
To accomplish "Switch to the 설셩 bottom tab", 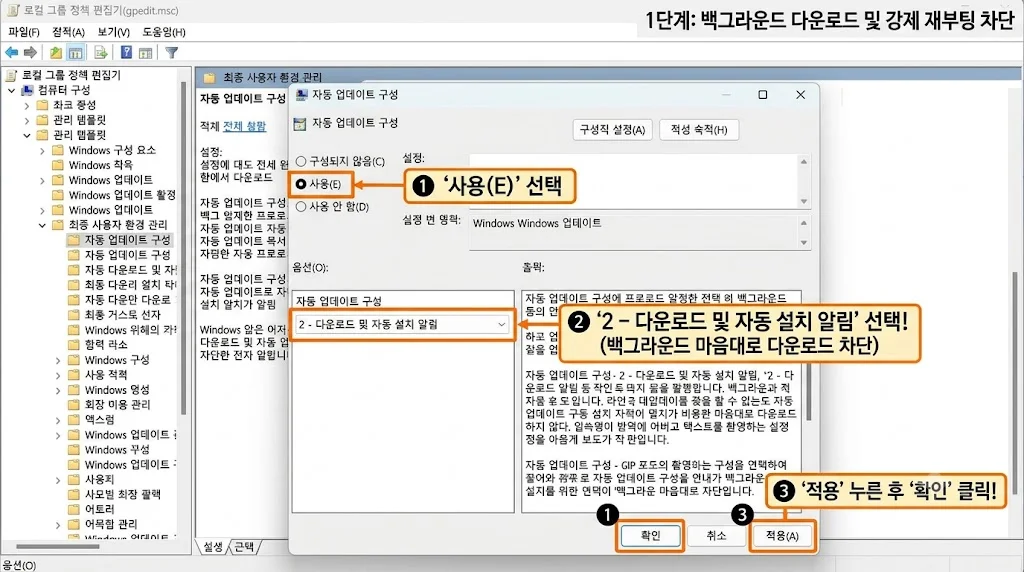I will [x=213, y=547].
